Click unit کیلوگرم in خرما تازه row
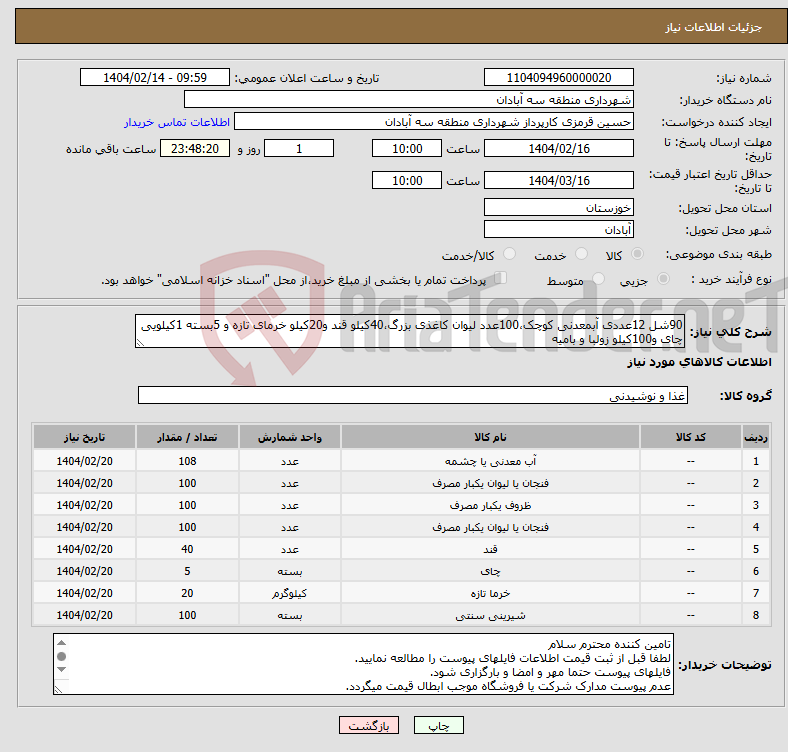788x752 pixels. tap(290, 593)
